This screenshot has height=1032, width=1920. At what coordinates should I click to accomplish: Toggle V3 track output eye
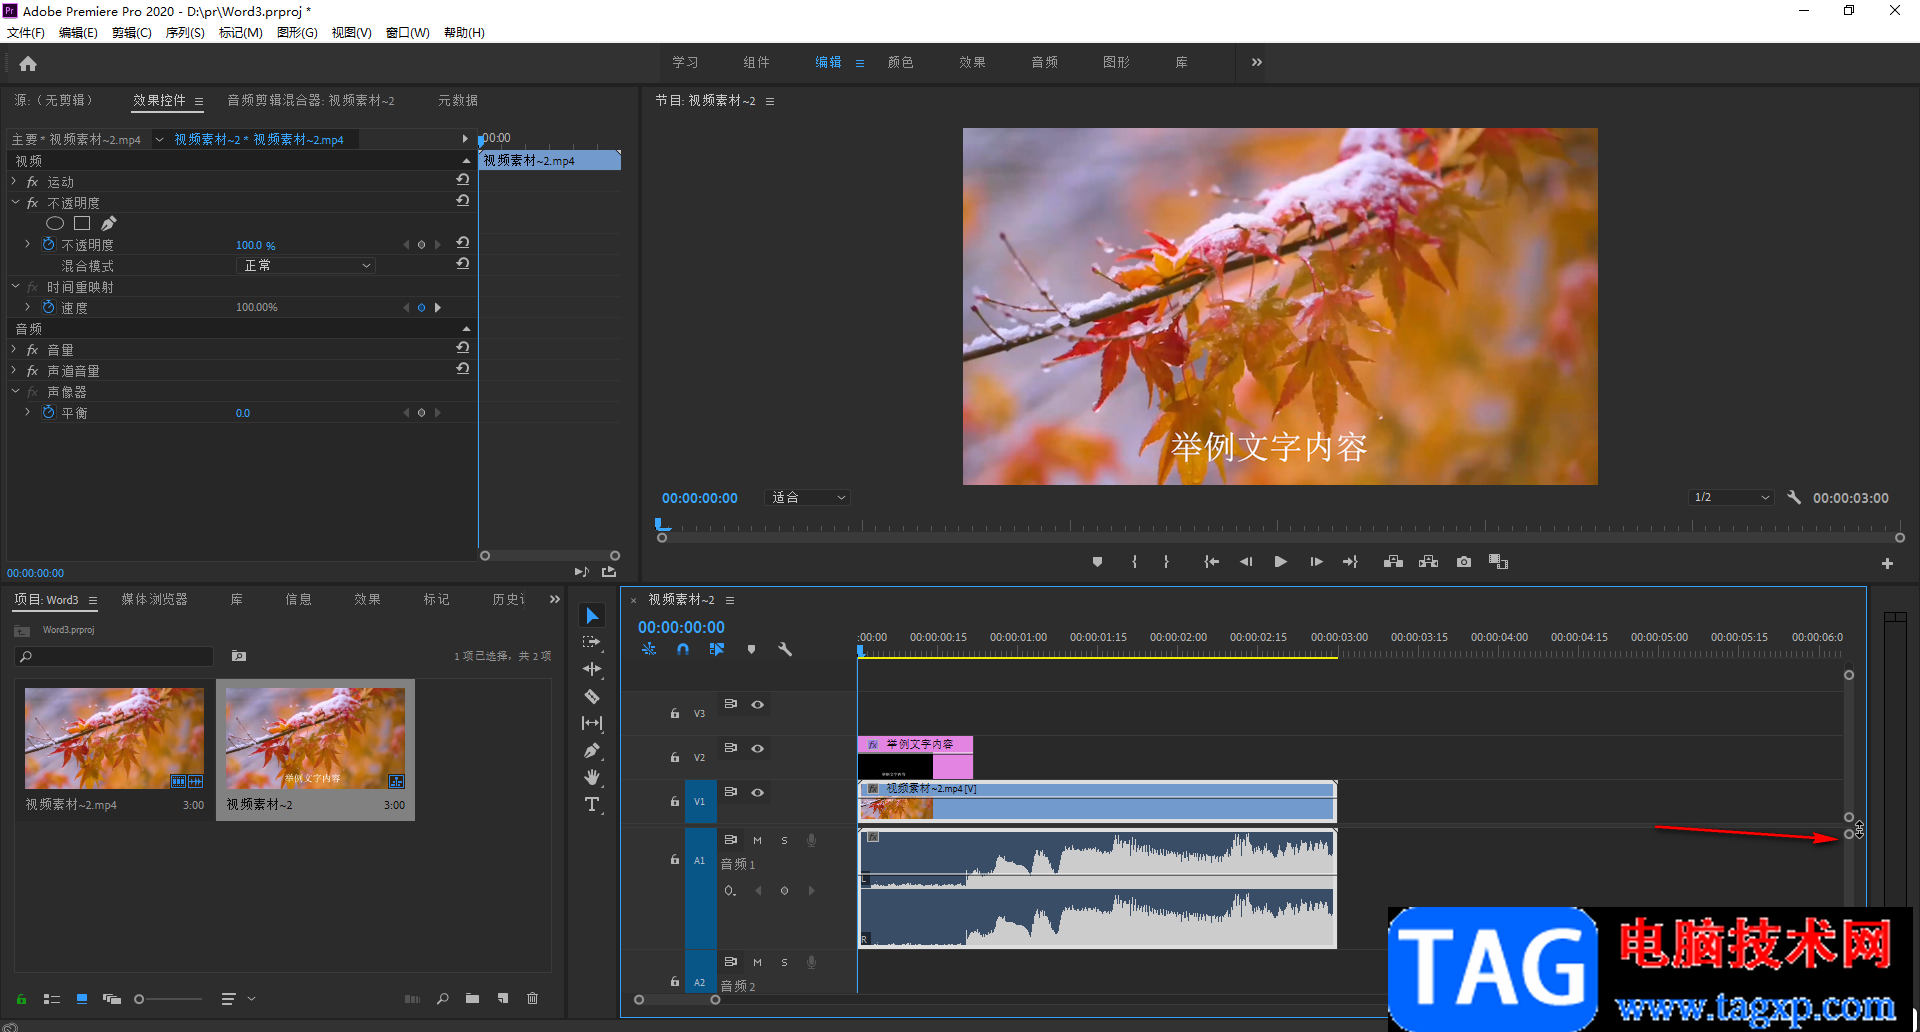758,704
